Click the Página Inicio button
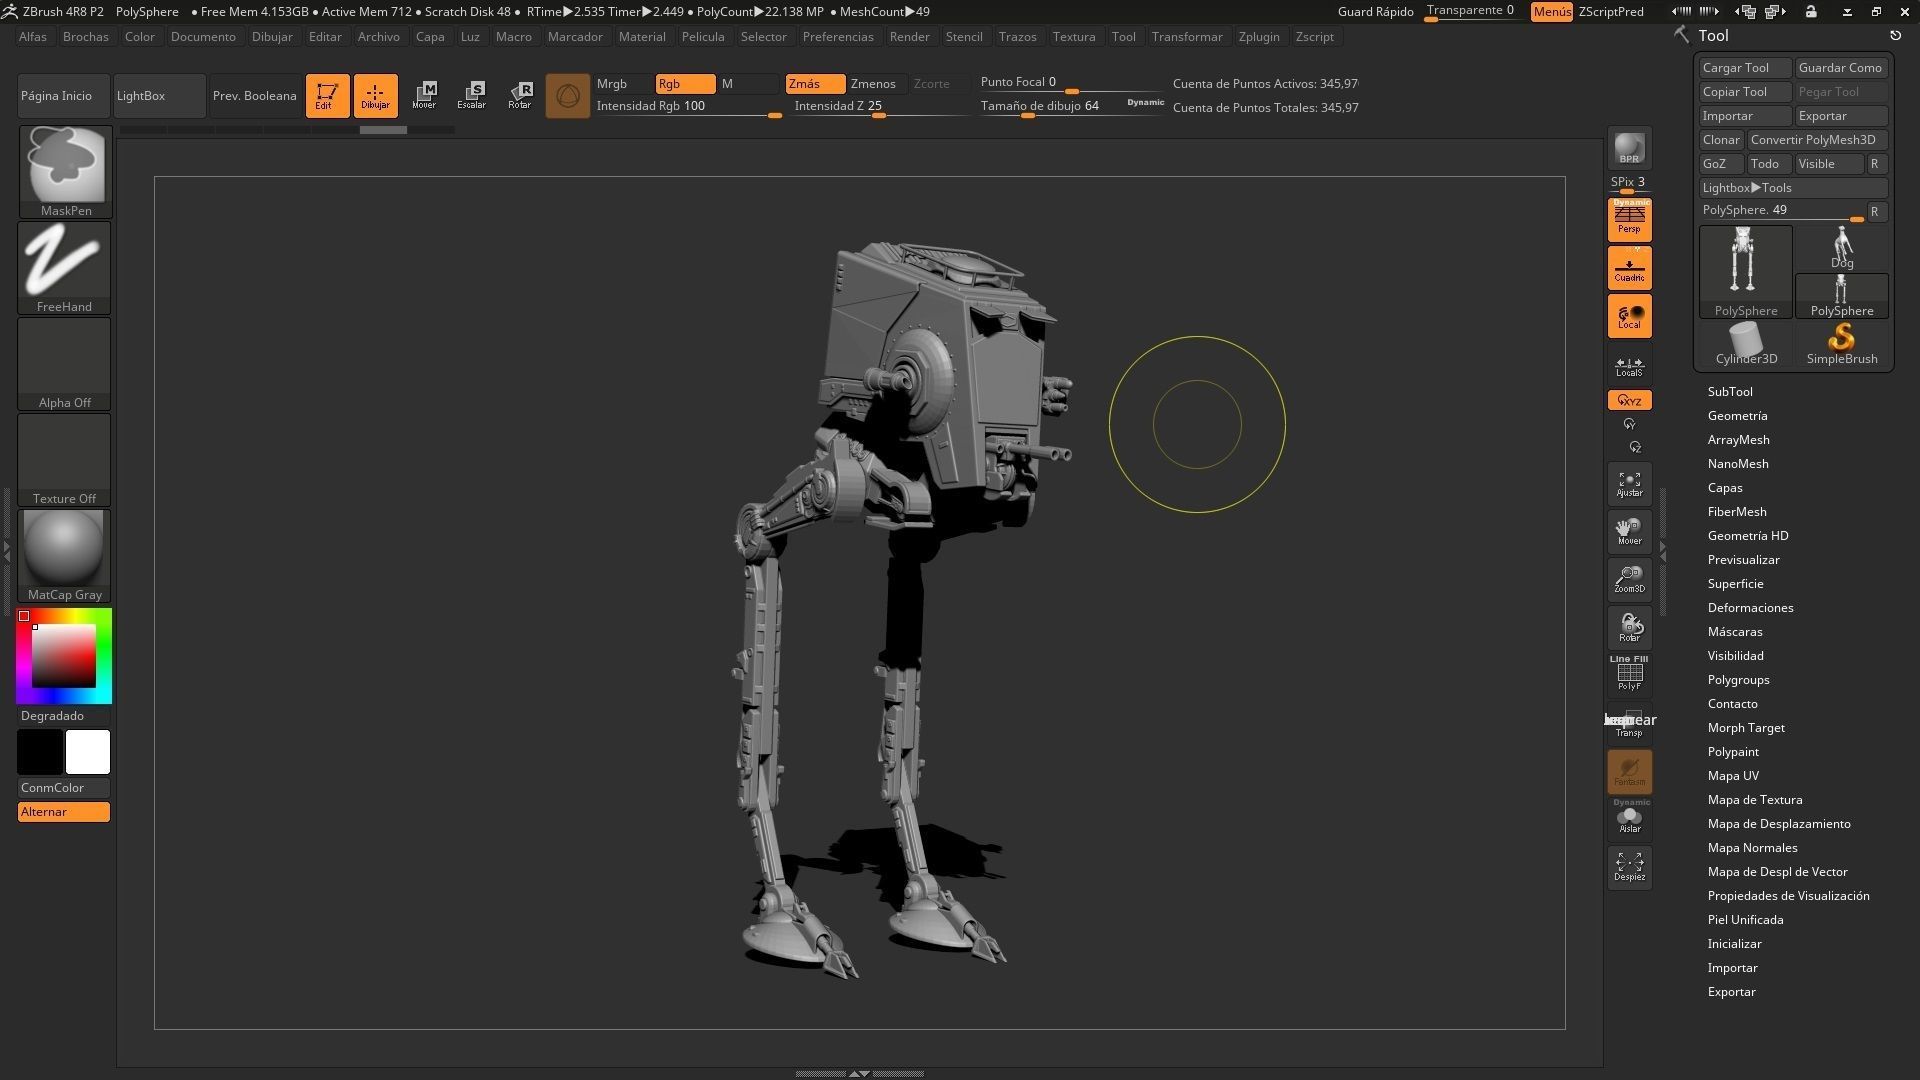Viewport: 1920px width, 1080px height. (x=64, y=96)
